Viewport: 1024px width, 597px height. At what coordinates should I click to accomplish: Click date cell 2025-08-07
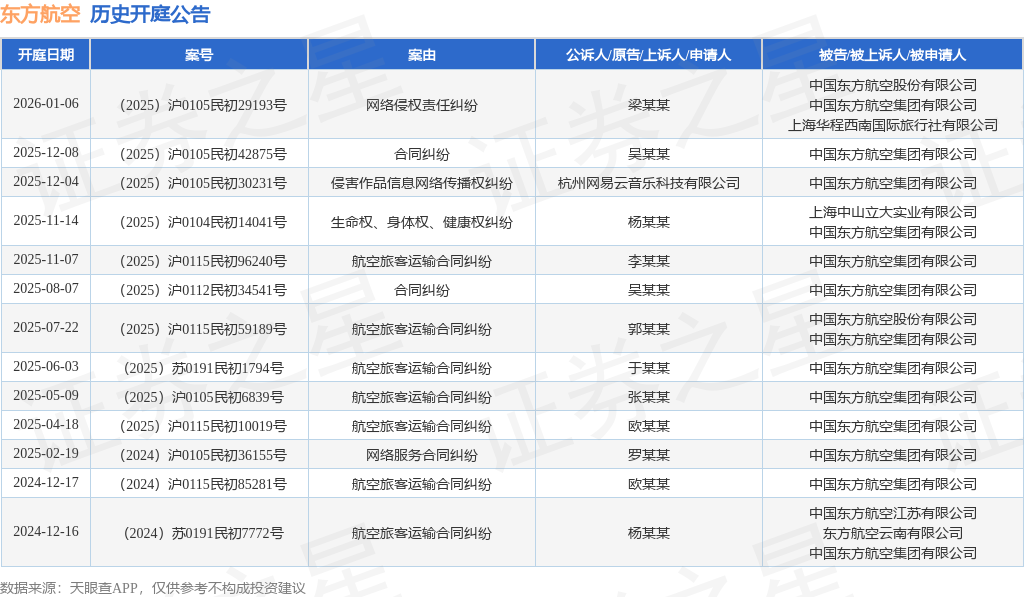click(46, 289)
